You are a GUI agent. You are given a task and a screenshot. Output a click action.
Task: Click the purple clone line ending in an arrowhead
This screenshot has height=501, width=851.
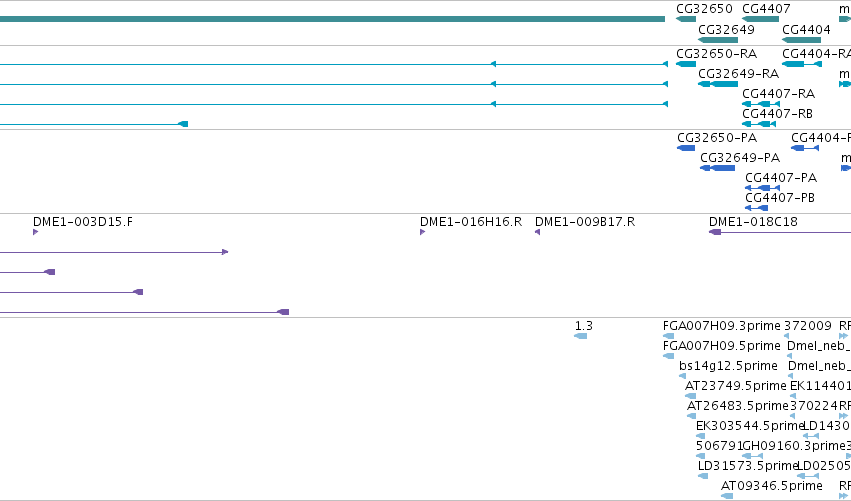[x=114, y=252]
